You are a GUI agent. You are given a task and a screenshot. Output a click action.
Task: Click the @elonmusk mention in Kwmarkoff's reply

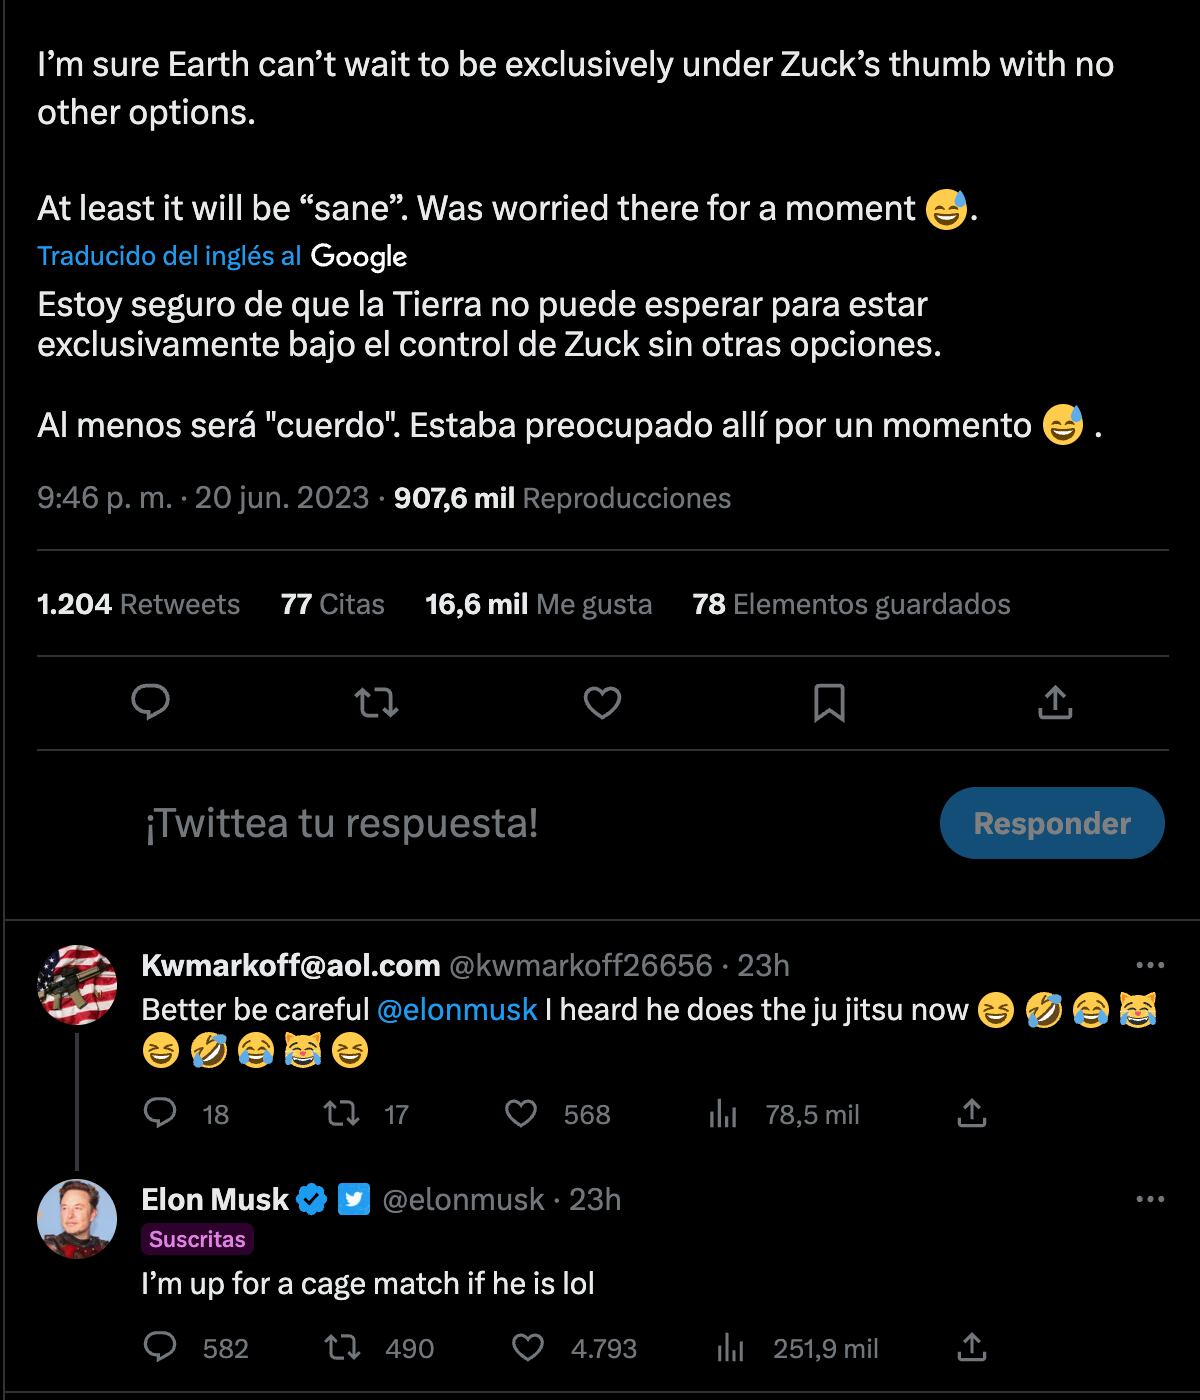pos(457,1010)
